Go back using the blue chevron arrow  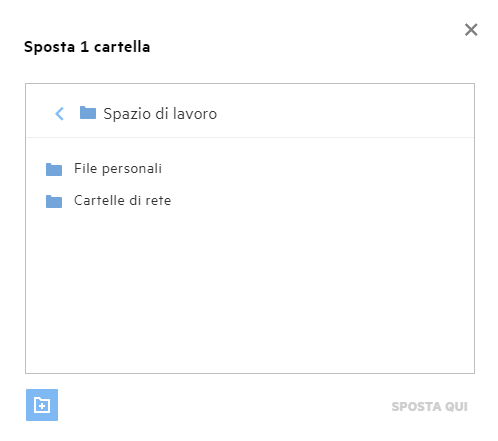click(60, 114)
